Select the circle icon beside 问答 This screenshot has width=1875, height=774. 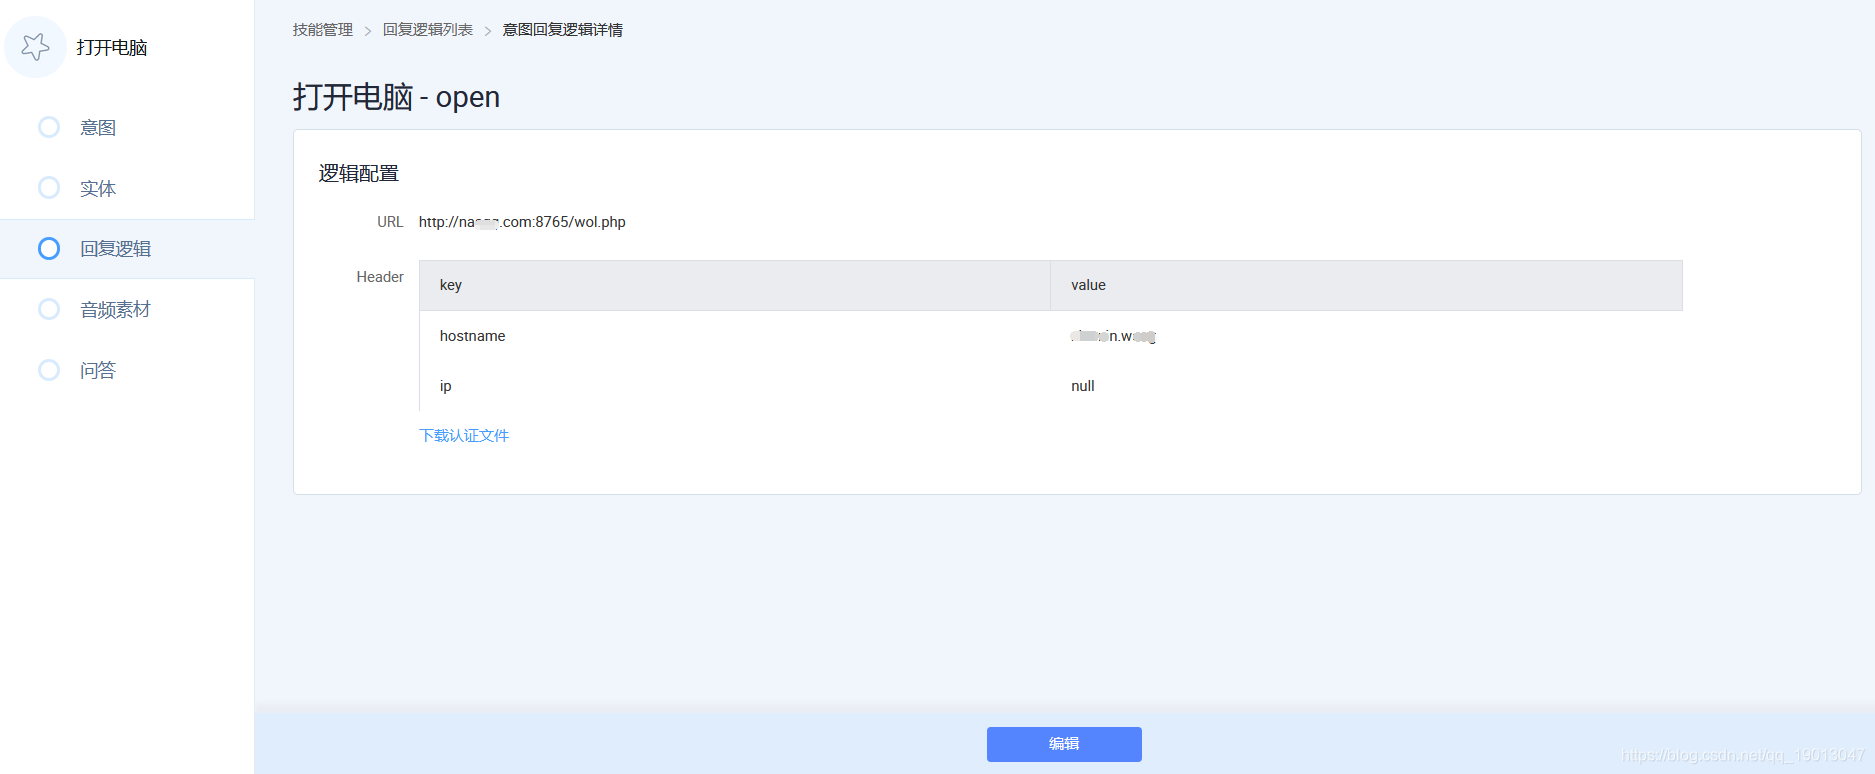[x=49, y=370]
